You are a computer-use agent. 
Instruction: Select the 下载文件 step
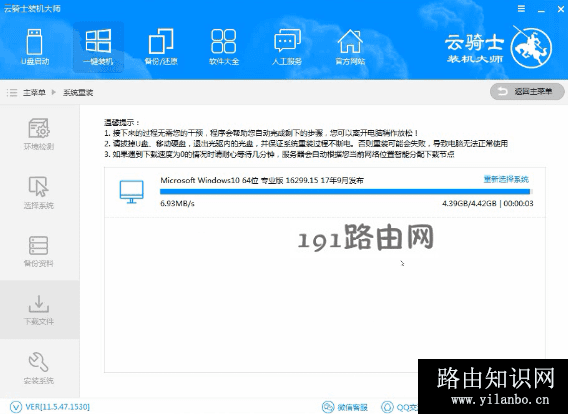39,310
